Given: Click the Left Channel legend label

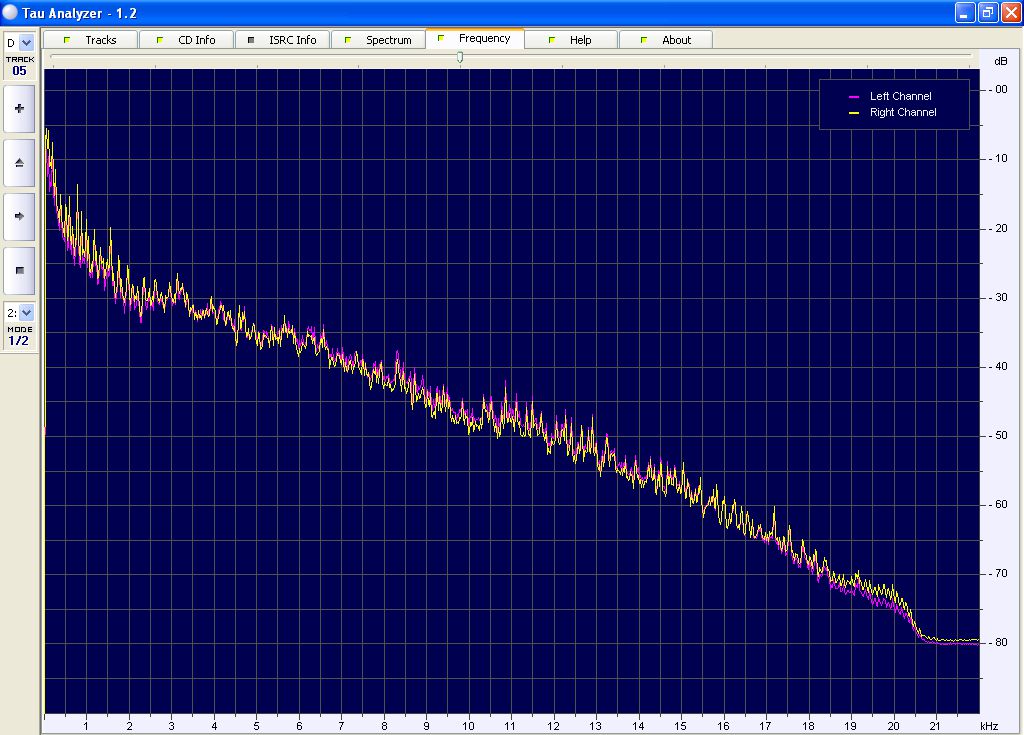Looking at the screenshot, I should point(900,97).
